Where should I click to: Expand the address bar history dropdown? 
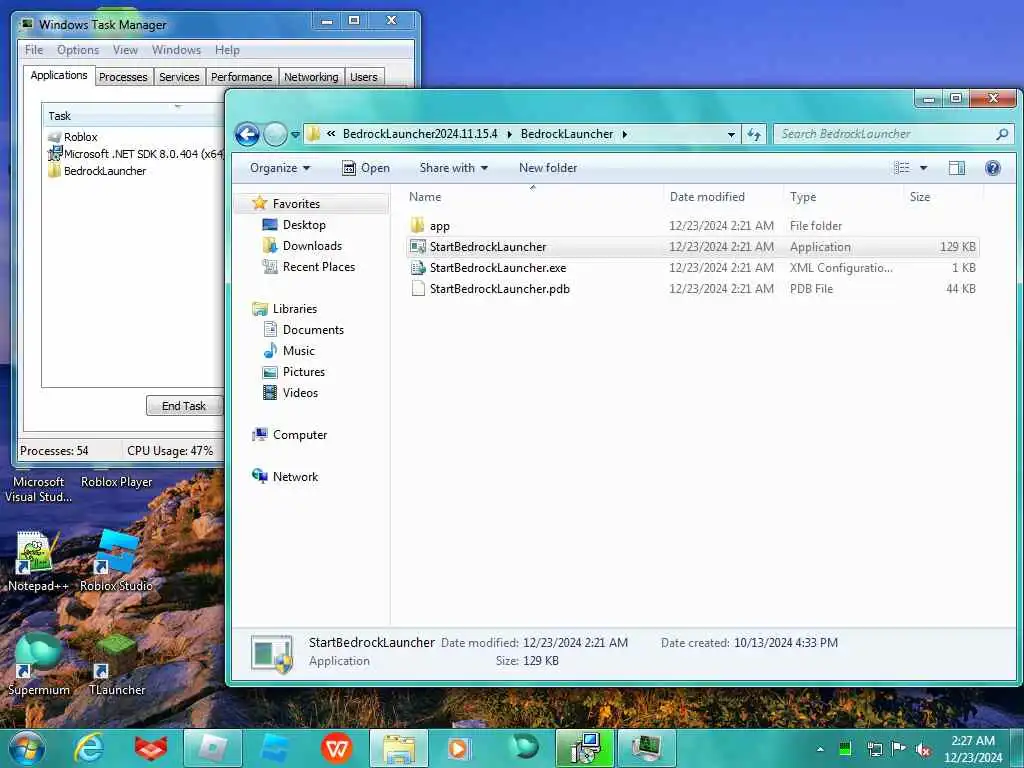click(x=731, y=135)
